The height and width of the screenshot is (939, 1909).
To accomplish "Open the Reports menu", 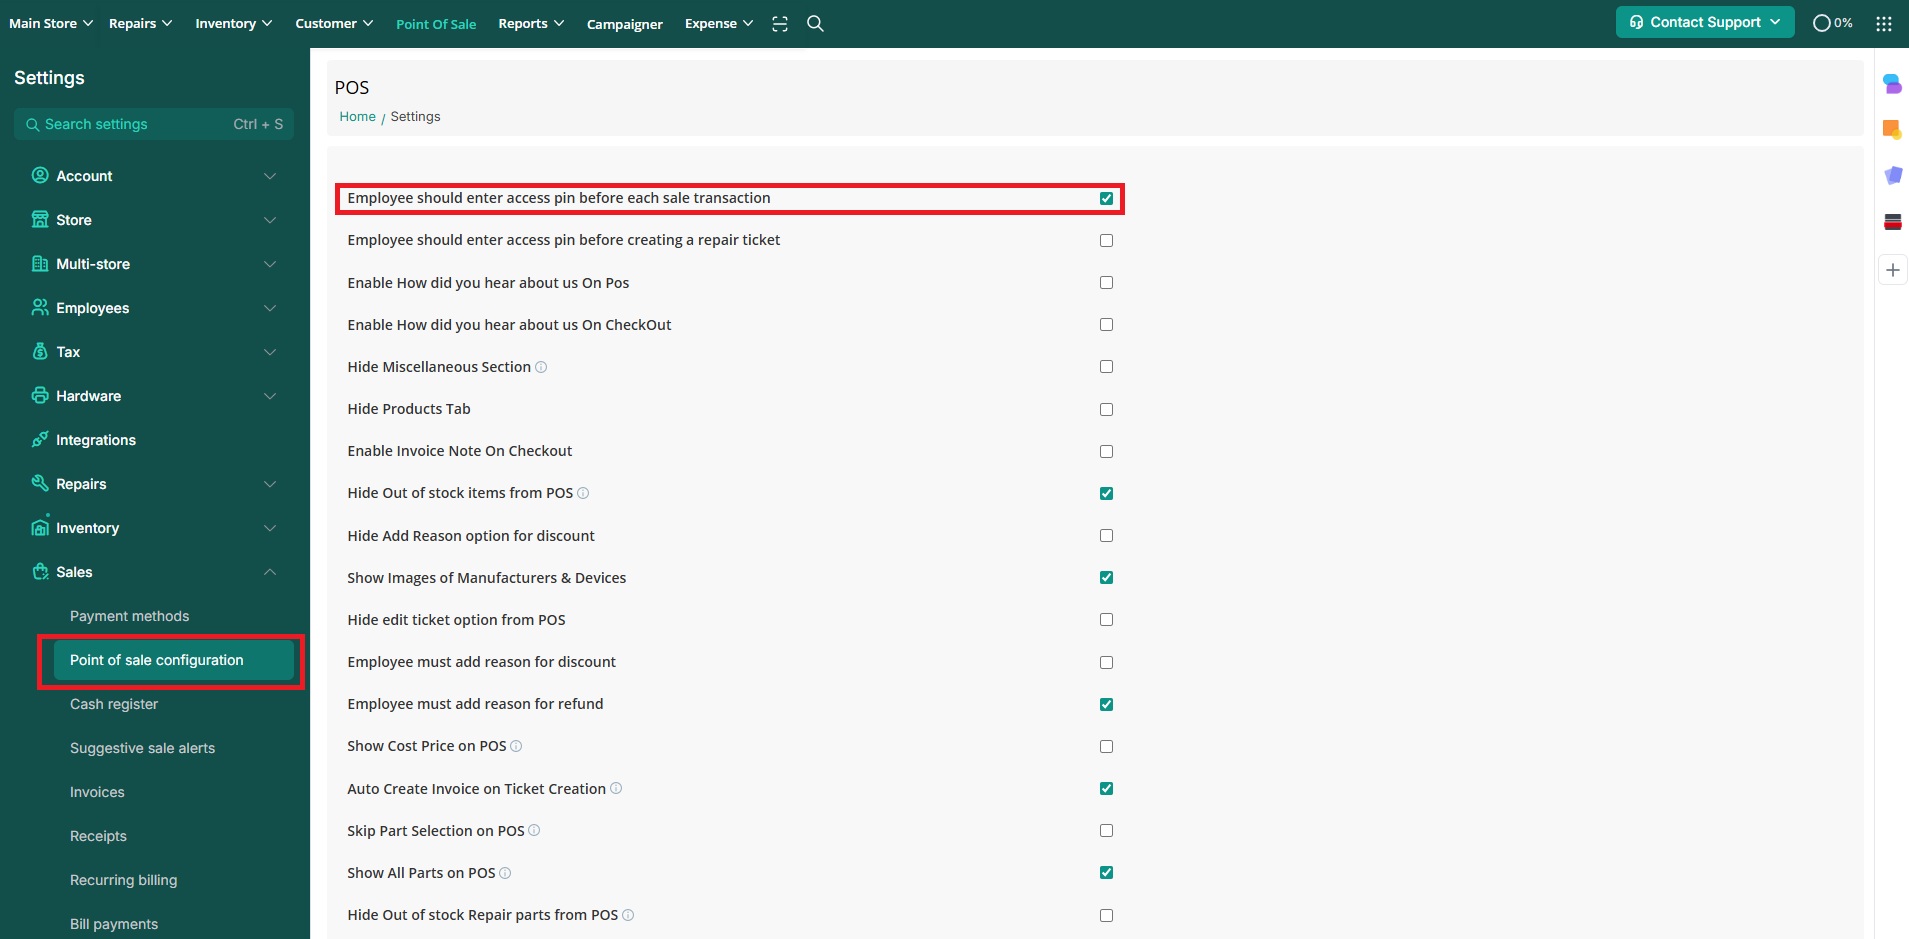I will pyautogui.click(x=531, y=24).
